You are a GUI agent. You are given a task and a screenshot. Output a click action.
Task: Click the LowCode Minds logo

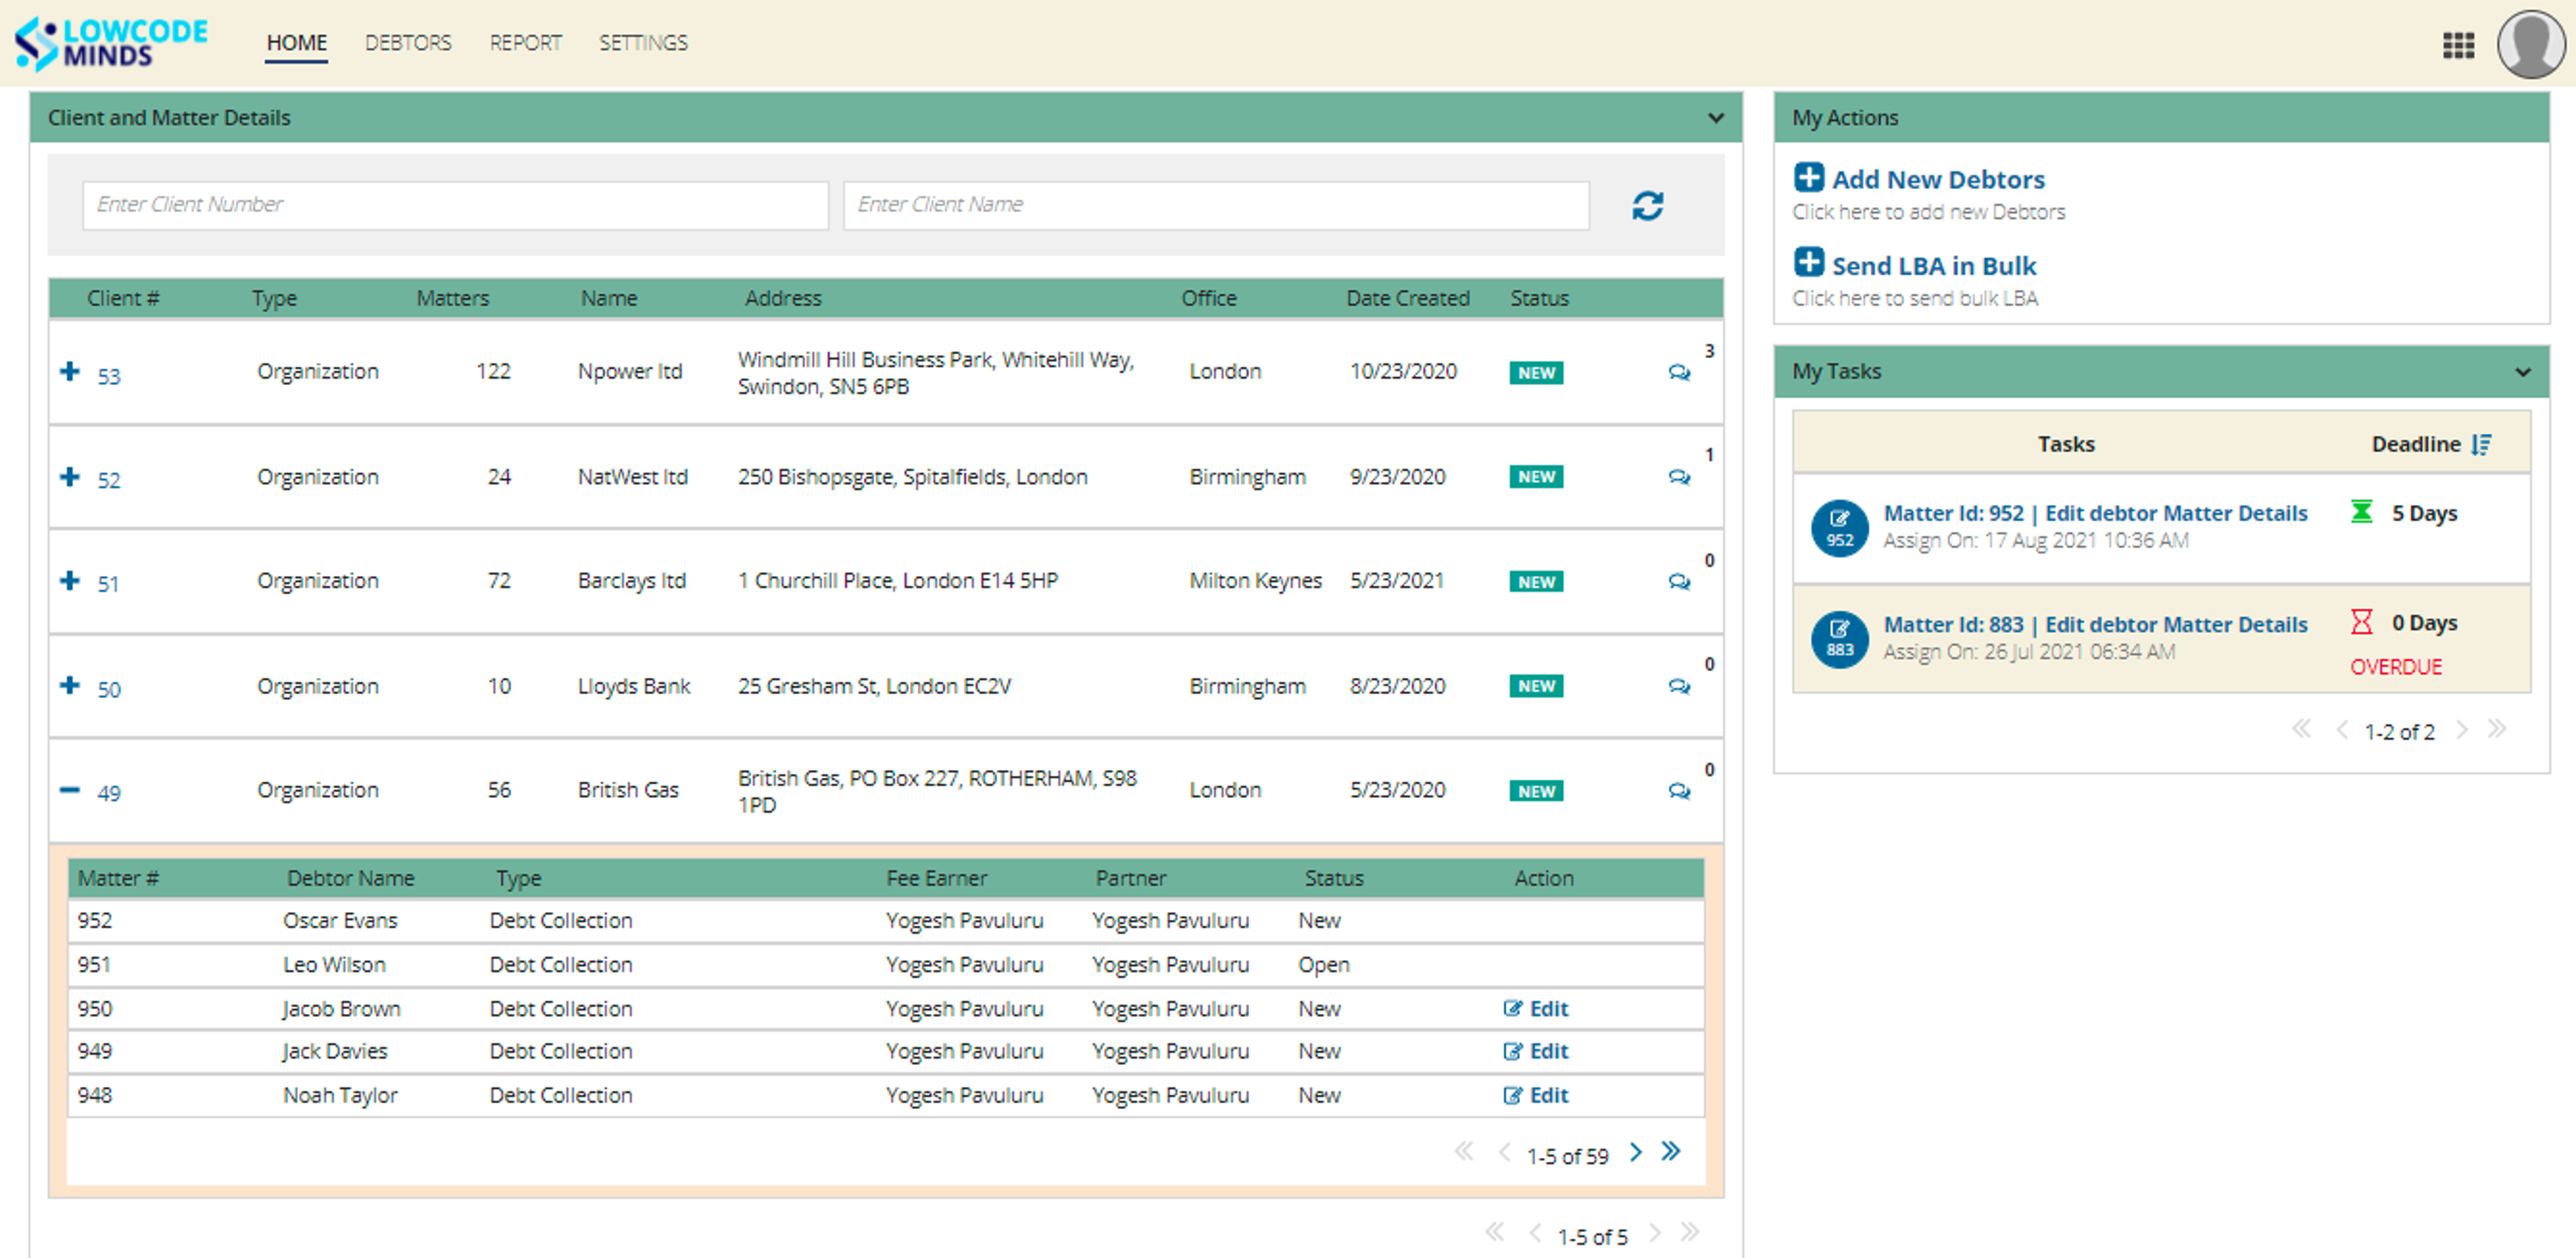111,43
